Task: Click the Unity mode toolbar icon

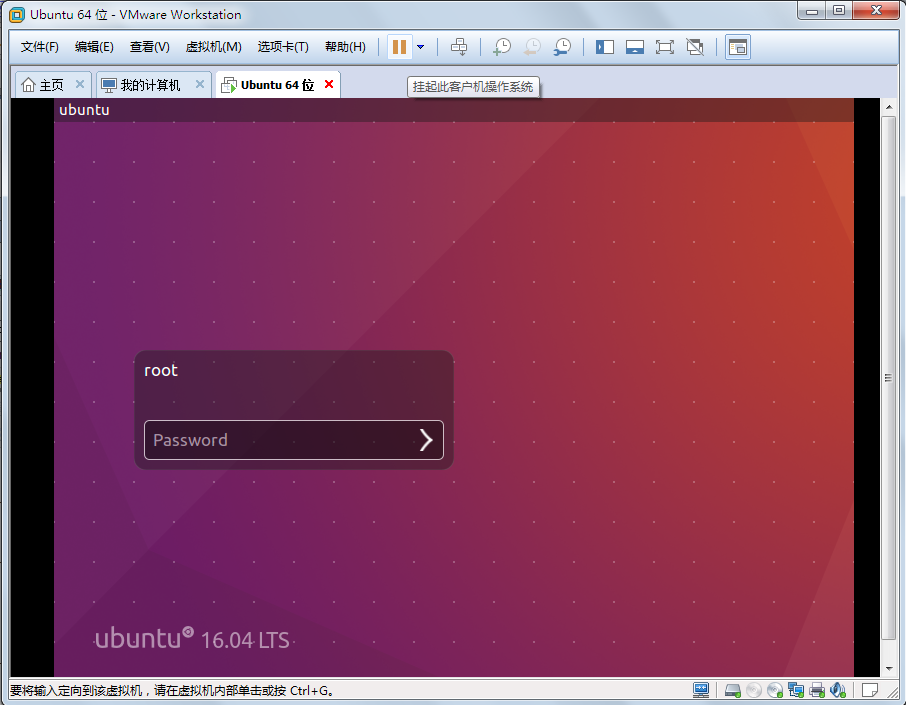Action: (x=695, y=47)
